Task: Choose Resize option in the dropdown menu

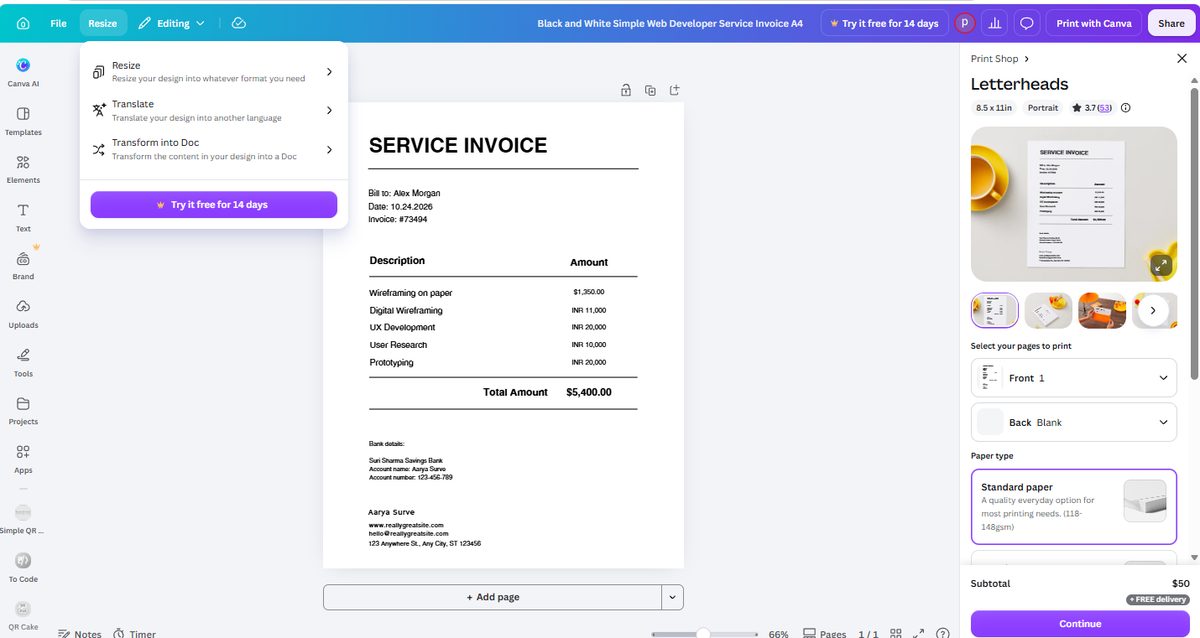Action: [213, 72]
